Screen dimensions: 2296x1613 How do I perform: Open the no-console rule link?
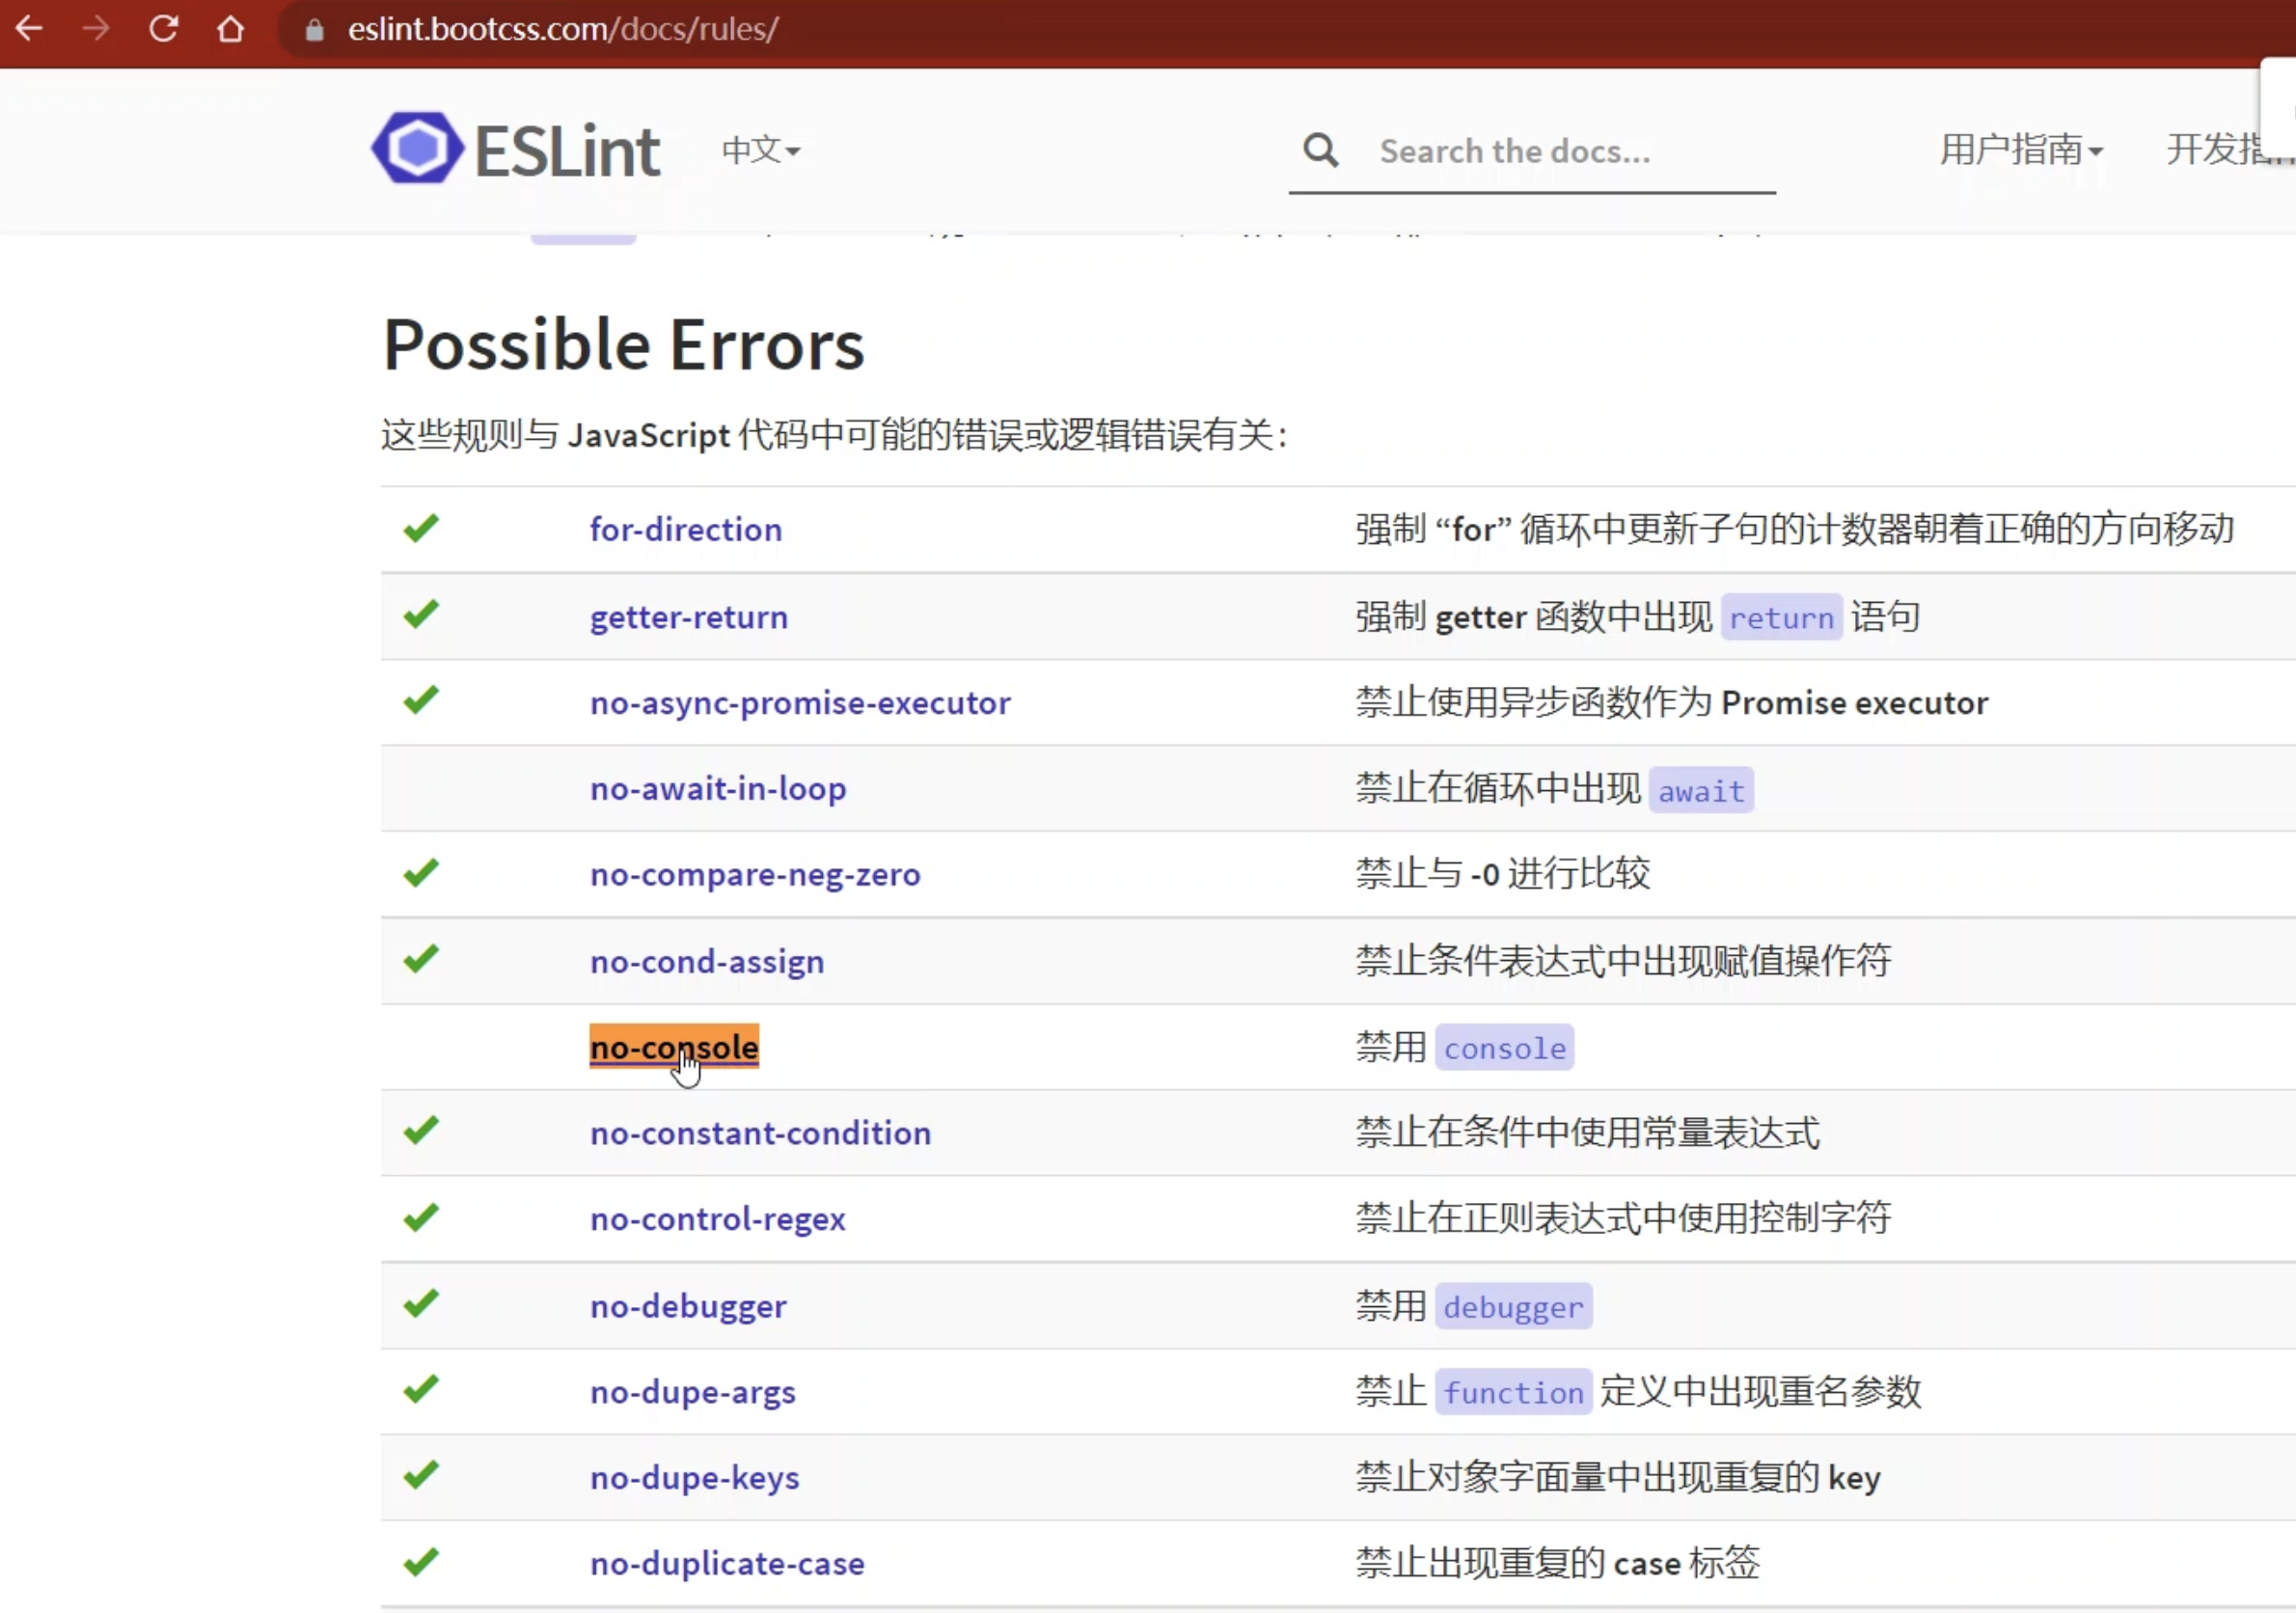pyautogui.click(x=673, y=1047)
